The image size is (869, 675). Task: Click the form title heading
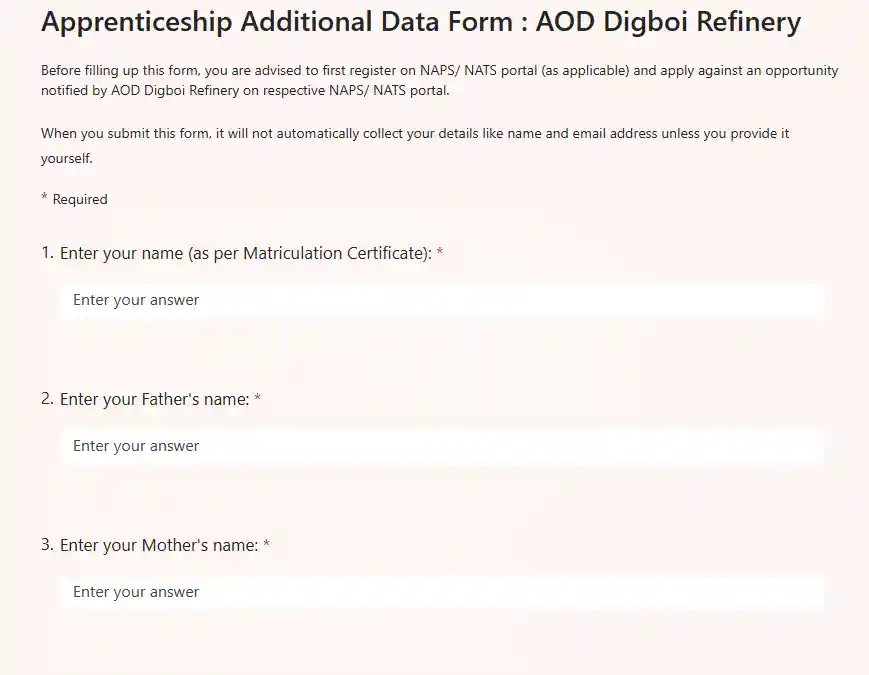[420, 23]
